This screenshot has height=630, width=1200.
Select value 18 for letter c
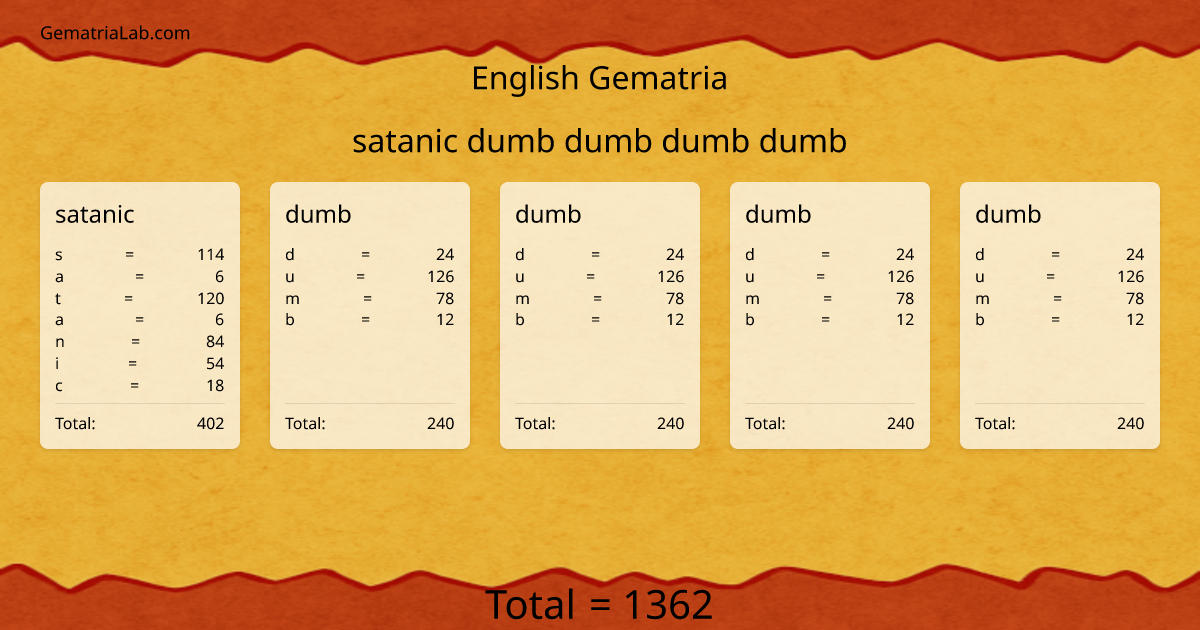(x=215, y=386)
